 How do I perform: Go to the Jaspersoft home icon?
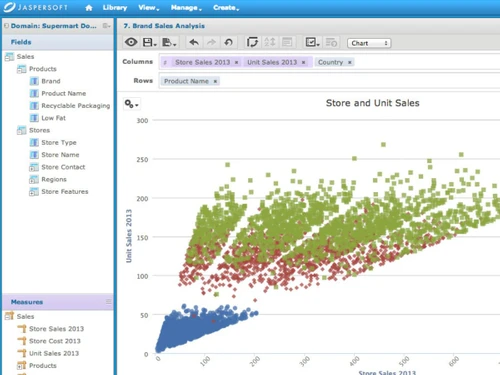pos(89,8)
